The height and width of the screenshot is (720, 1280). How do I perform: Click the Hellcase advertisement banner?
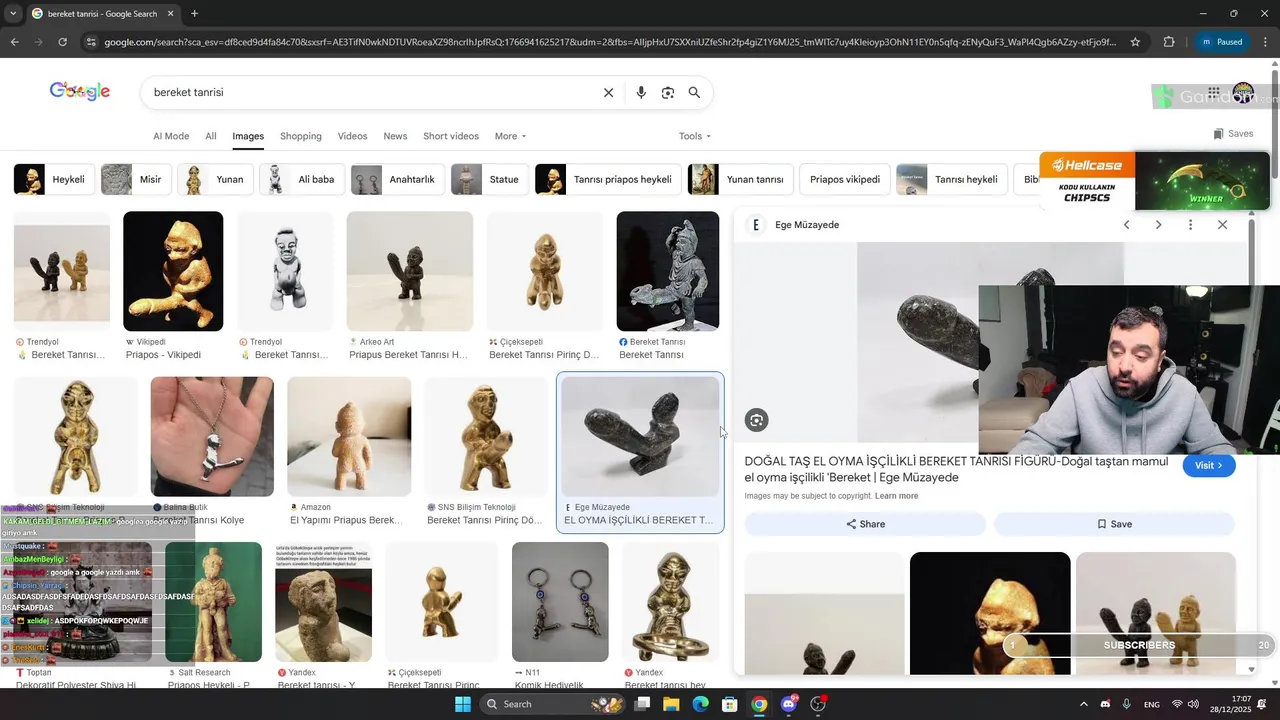click(x=1154, y=181)
